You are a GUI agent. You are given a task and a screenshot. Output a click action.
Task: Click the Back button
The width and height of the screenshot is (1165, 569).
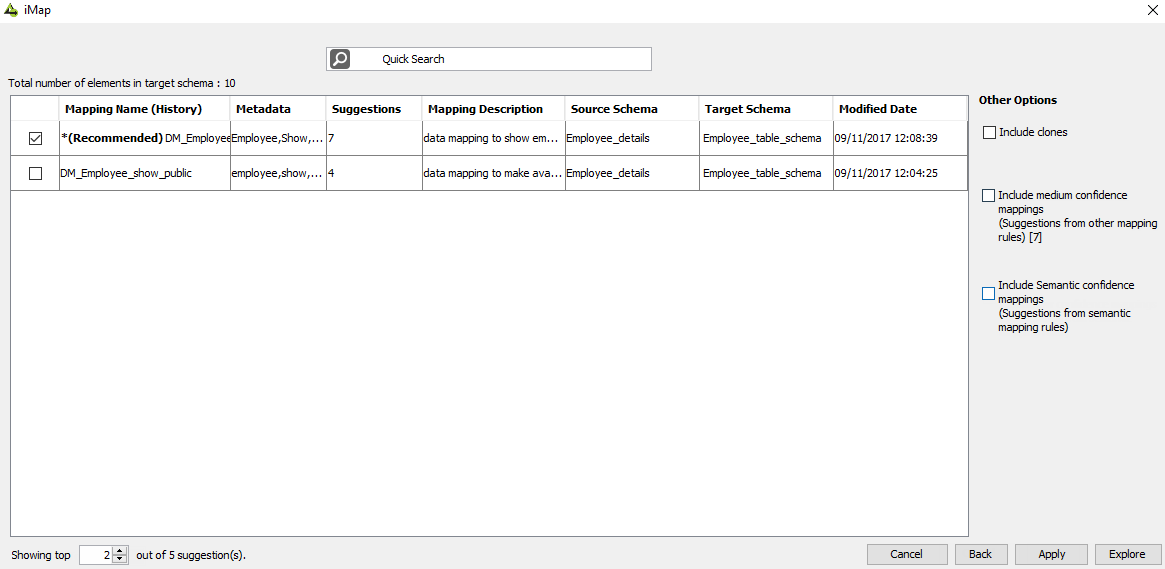pos(980,554)
